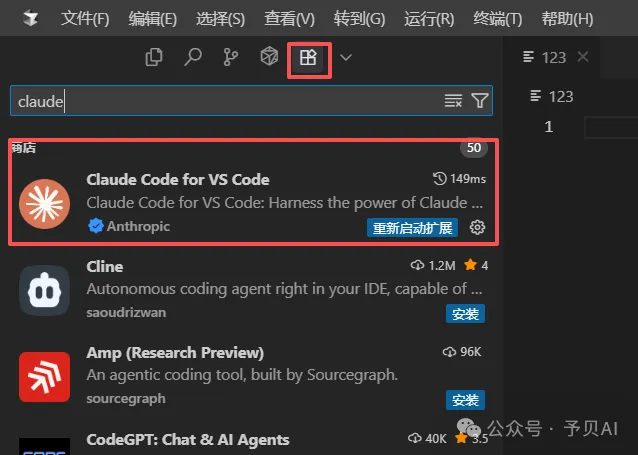Image resolution: width=638 pixels, height=455 pixels.
Task: Open the Search magnifier panel
Action: (193, 57)
